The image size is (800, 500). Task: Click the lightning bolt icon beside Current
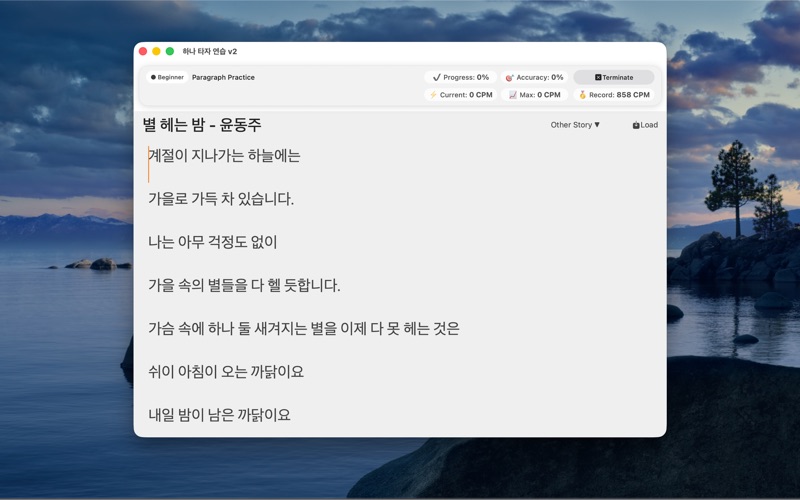click(433, 95)
